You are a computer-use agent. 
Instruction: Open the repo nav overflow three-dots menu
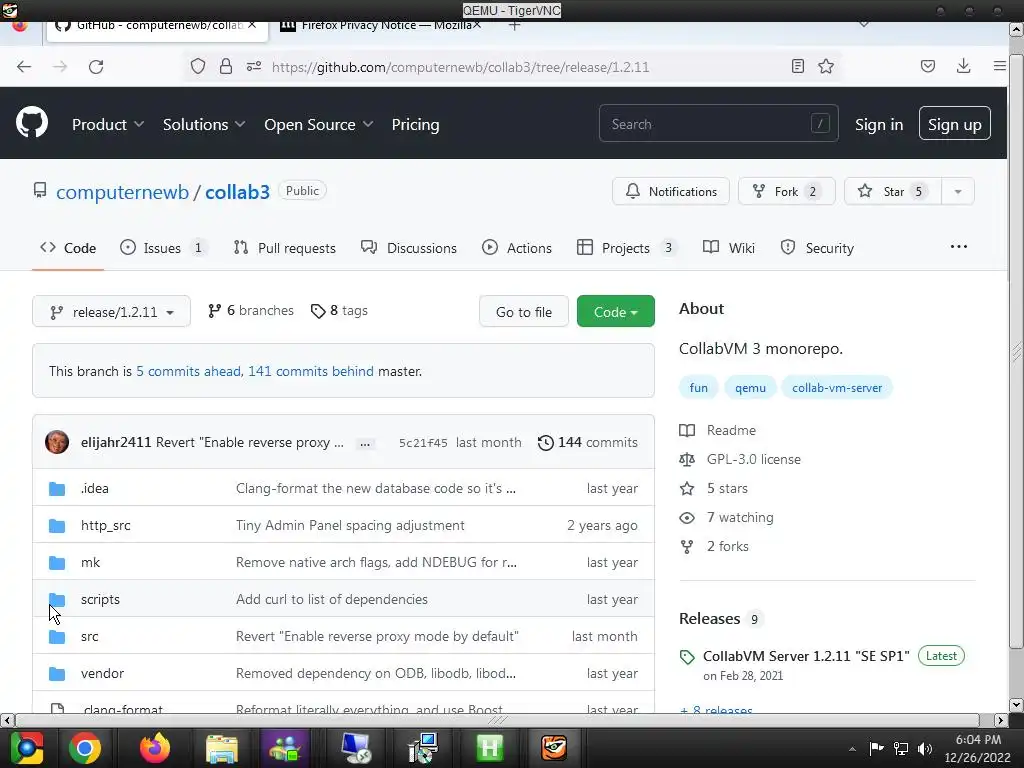coord(959,247)
